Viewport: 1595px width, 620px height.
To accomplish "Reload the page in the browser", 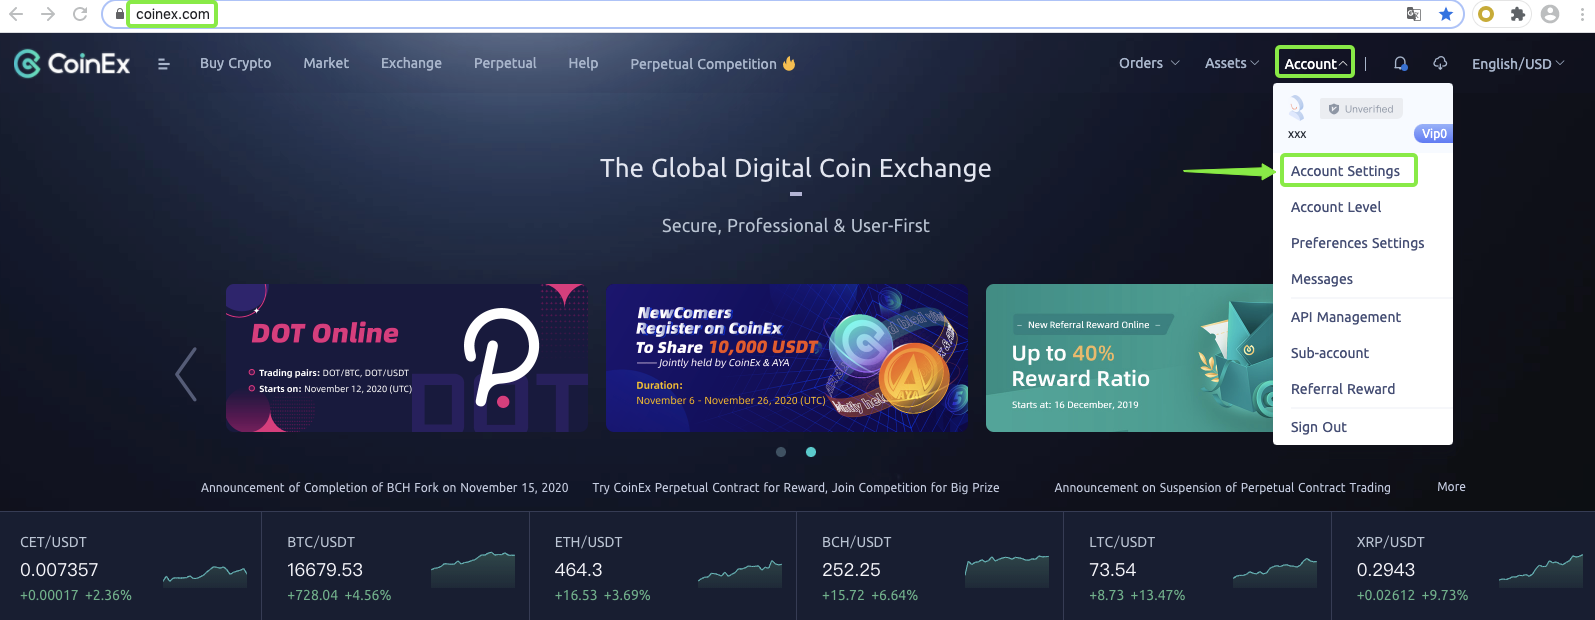I will [x=80, y=14].
